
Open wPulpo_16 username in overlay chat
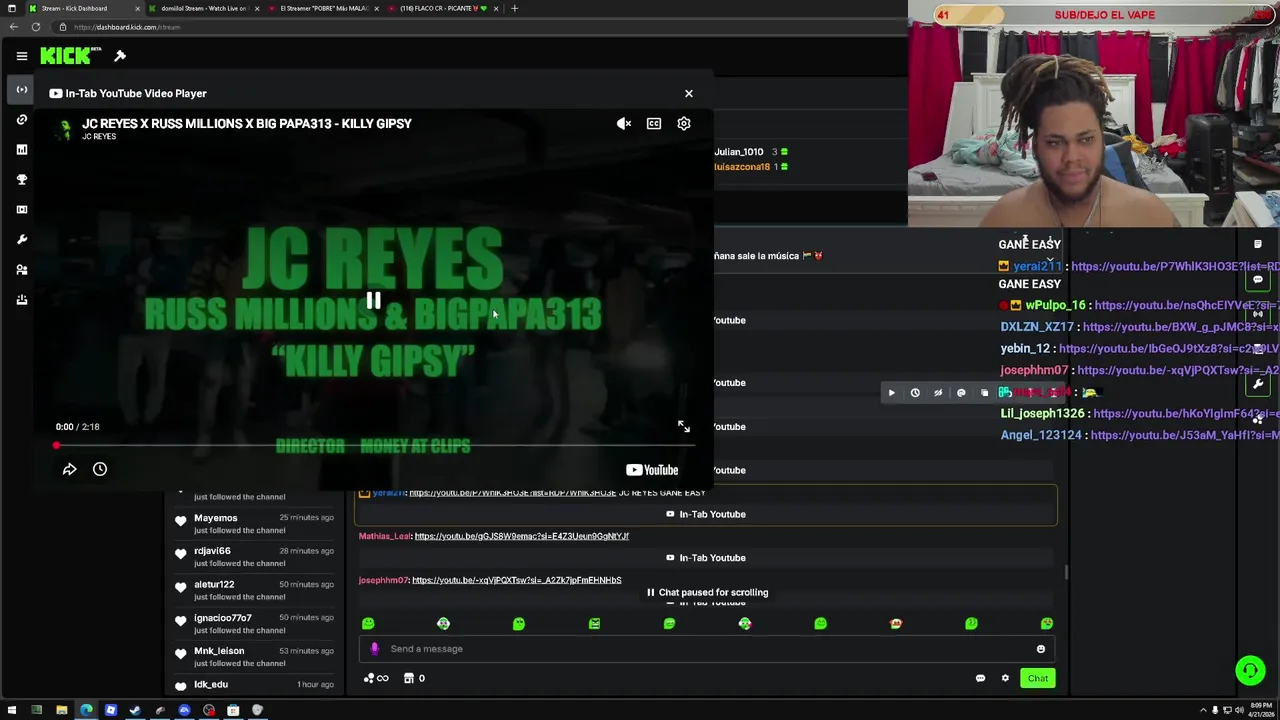click(x=1055, y=305)
